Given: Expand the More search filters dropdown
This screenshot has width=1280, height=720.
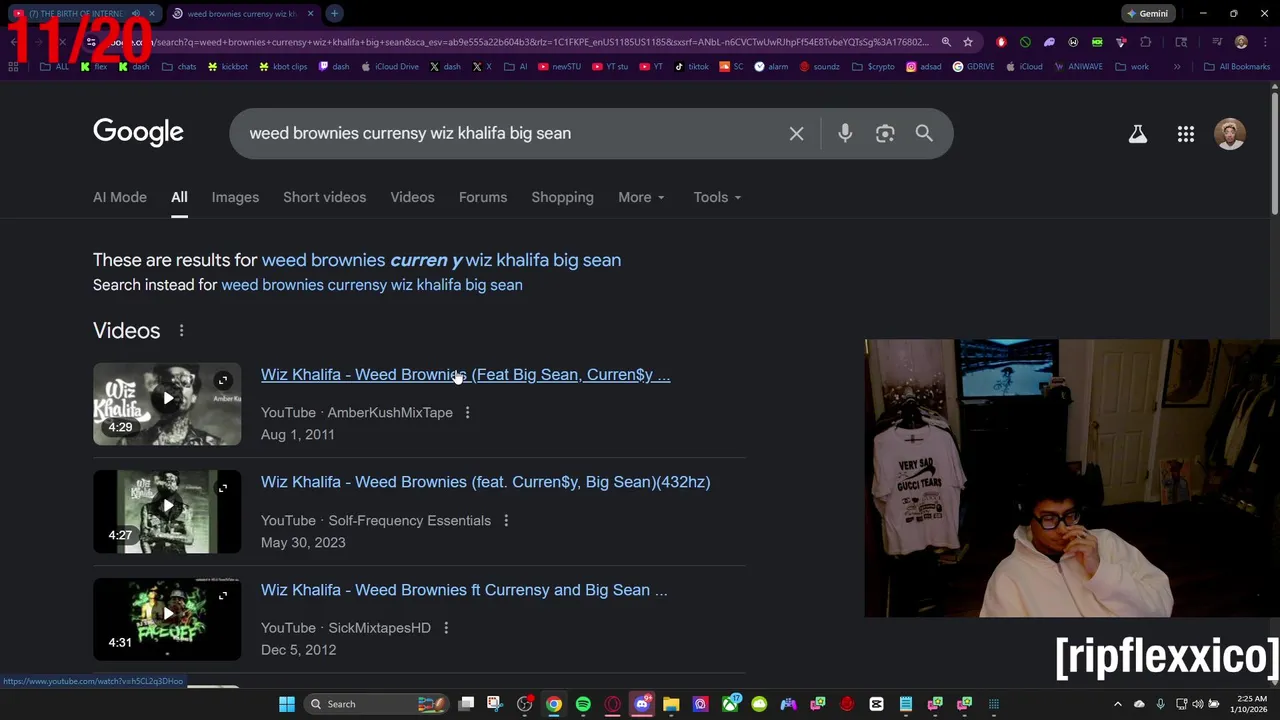Looking at the screenshot, I should point(641,197).
